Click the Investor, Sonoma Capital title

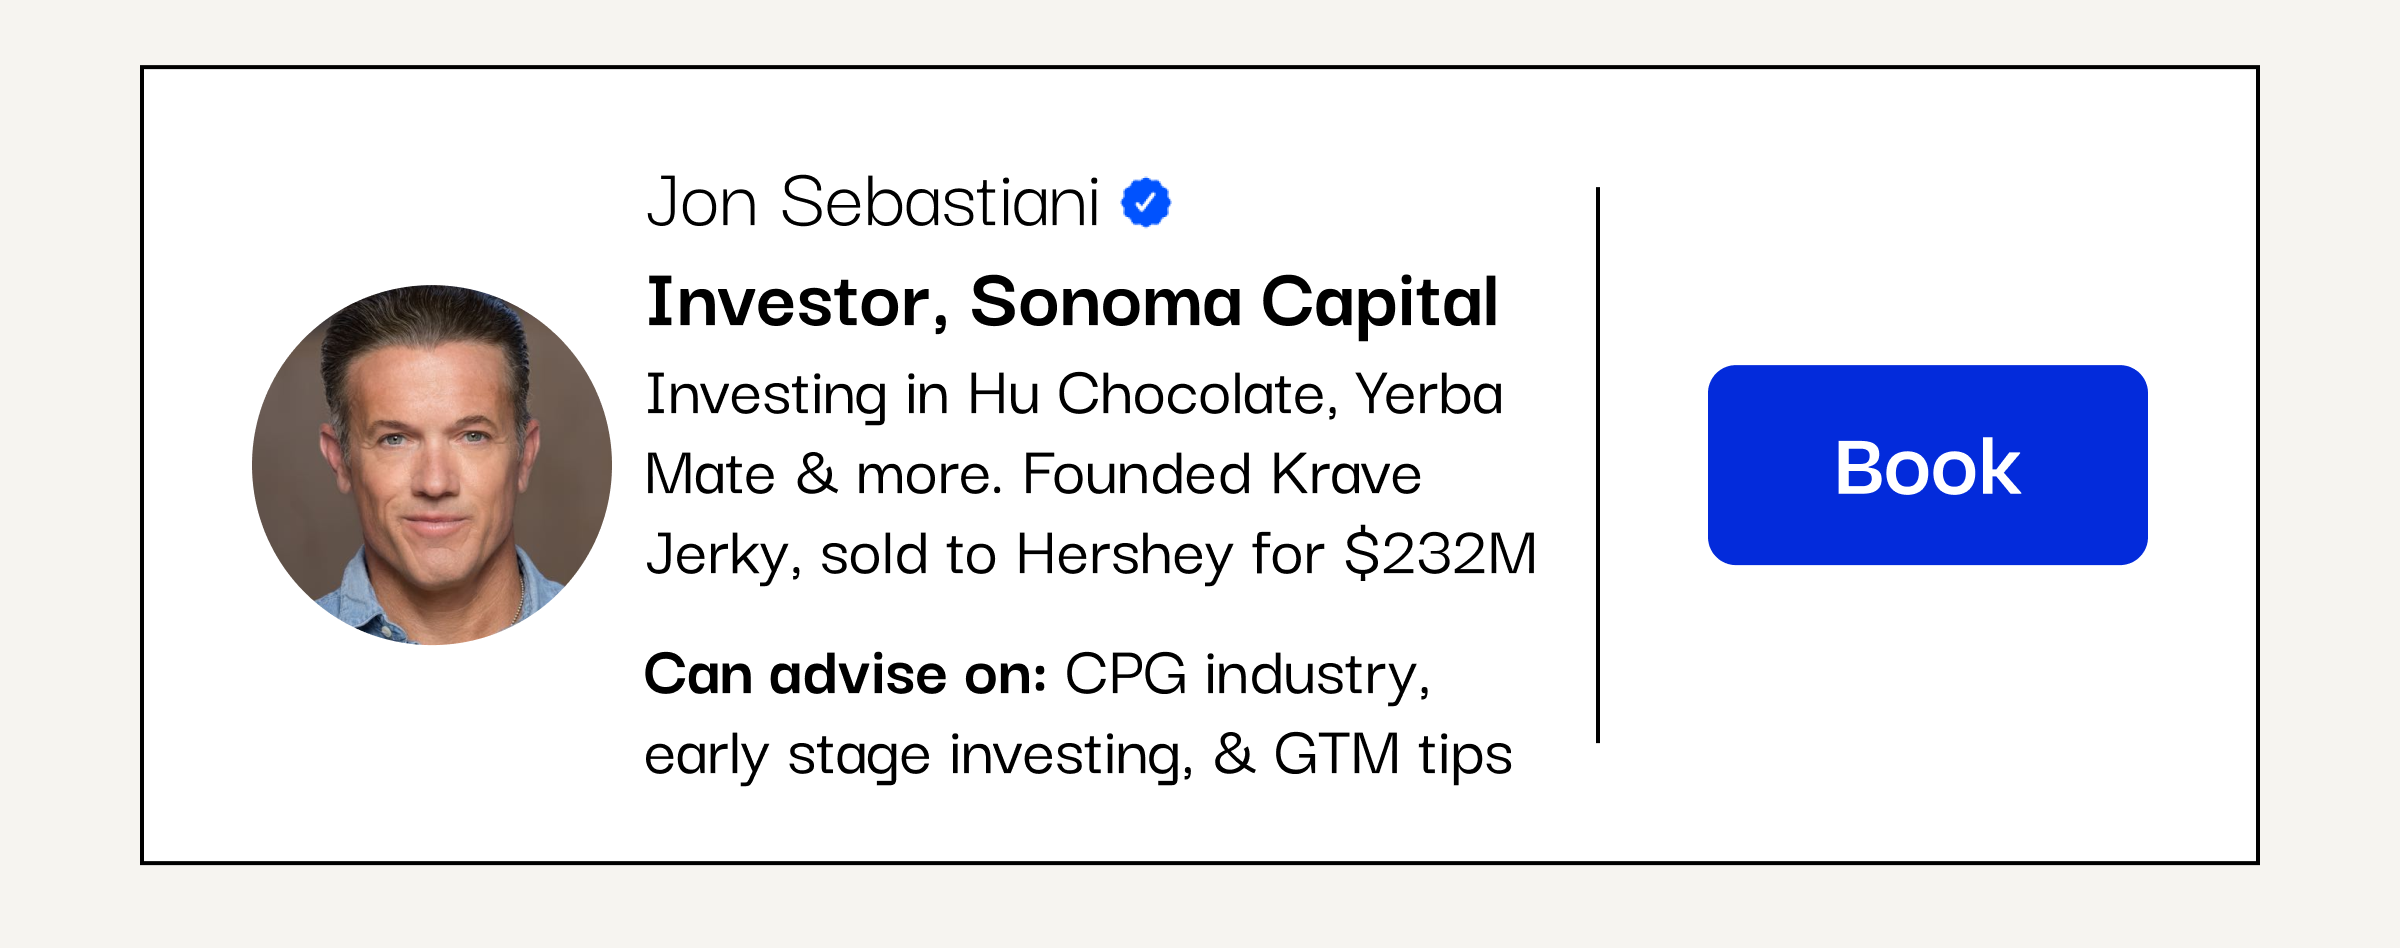[1072, 303]
